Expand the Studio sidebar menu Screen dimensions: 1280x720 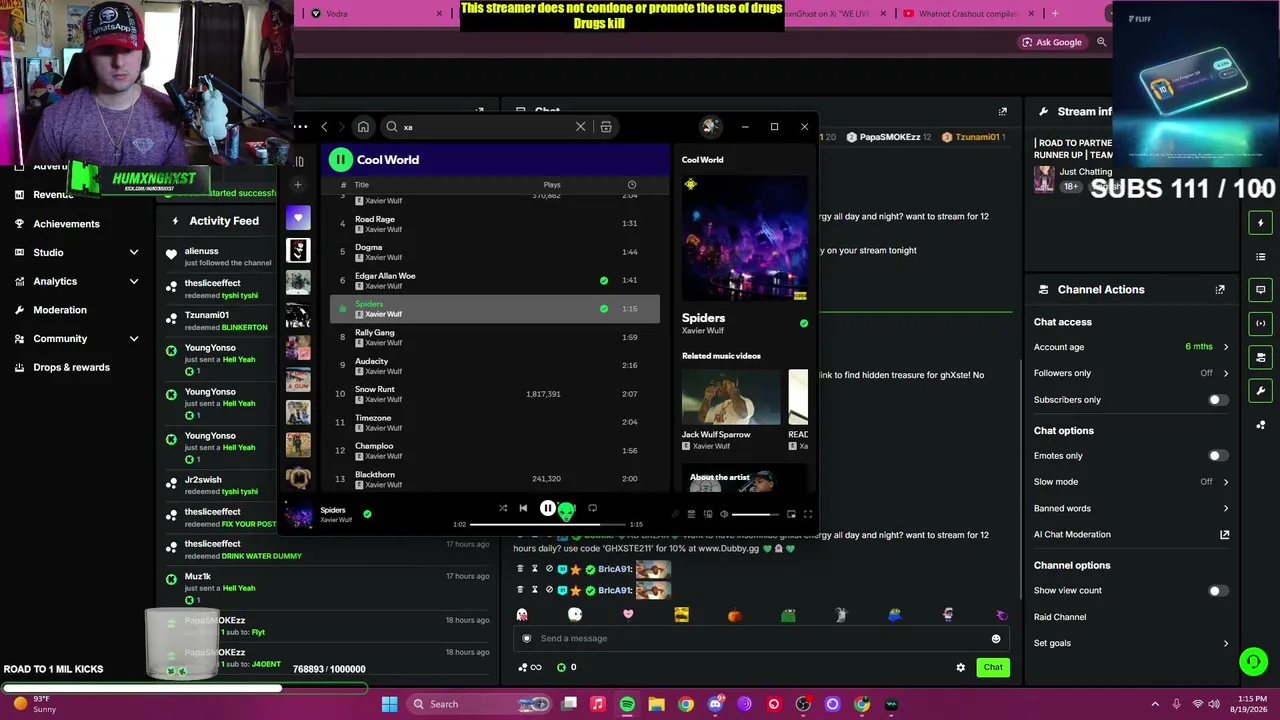tap(77, 252)
